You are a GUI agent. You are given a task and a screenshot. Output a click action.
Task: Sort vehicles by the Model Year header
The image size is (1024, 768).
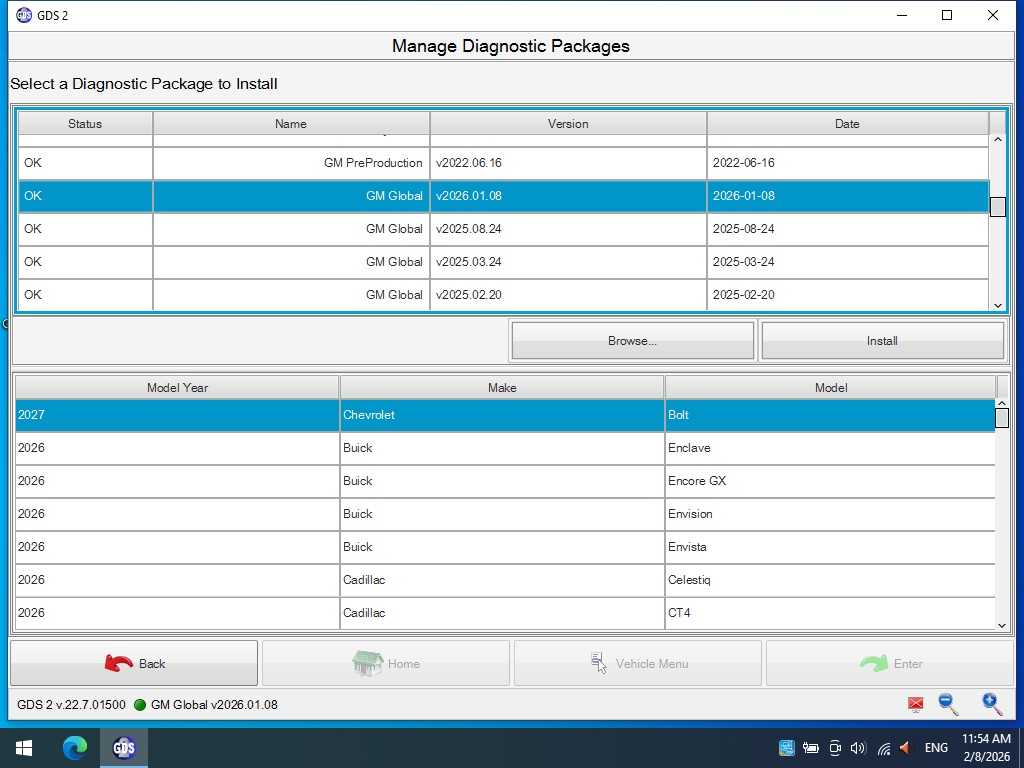pos(177,388)
